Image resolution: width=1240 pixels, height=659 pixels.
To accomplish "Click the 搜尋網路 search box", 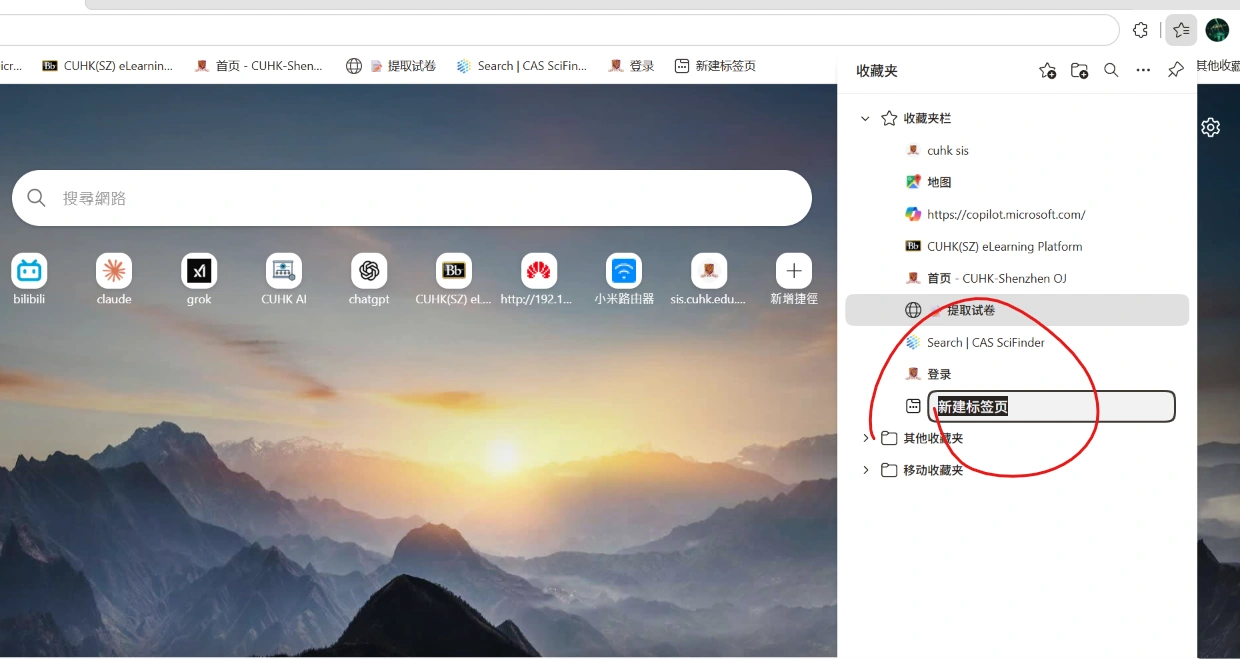I will click(x=411, y=198).
